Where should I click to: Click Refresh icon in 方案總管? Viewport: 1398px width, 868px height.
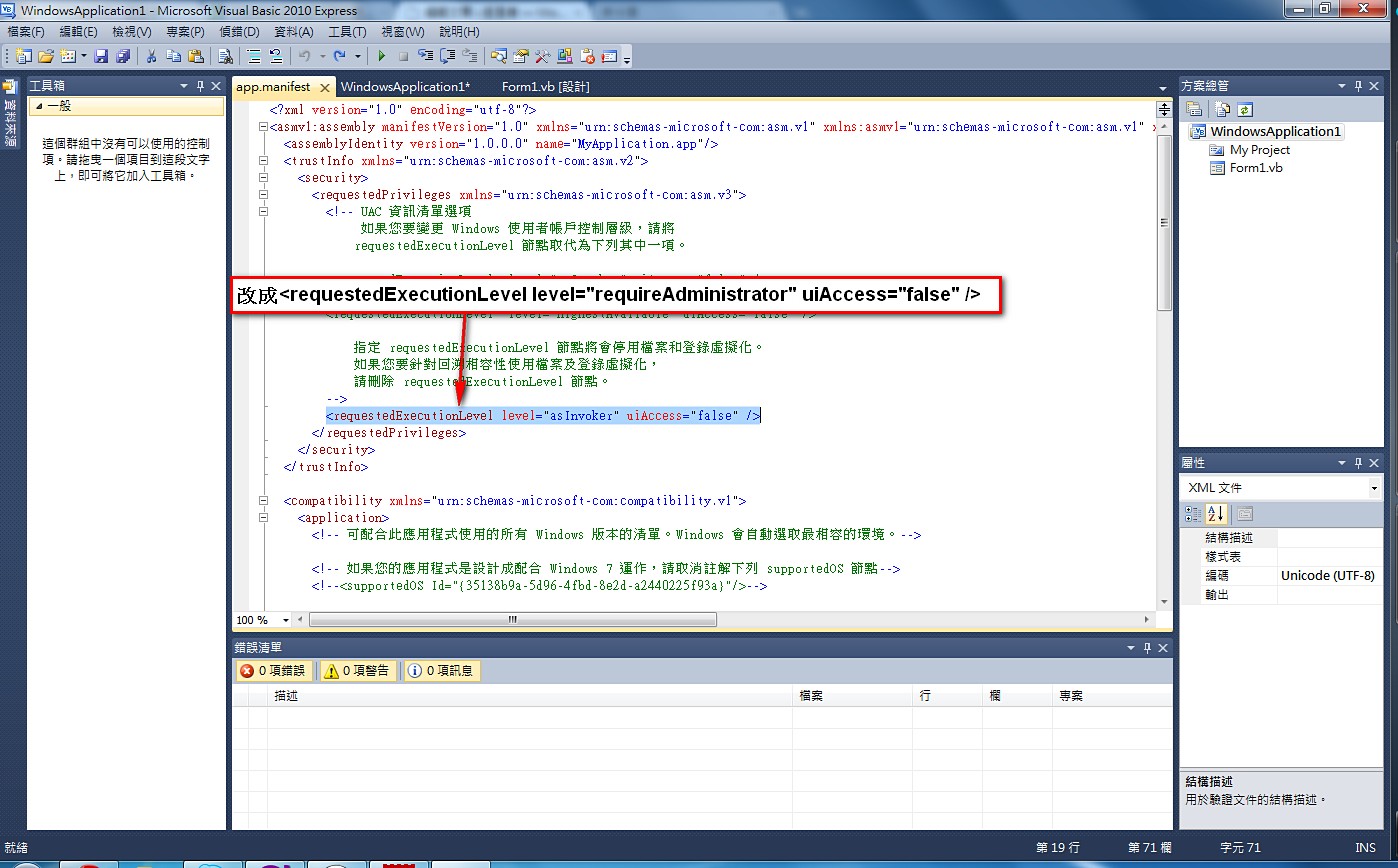click(1245, 109)
